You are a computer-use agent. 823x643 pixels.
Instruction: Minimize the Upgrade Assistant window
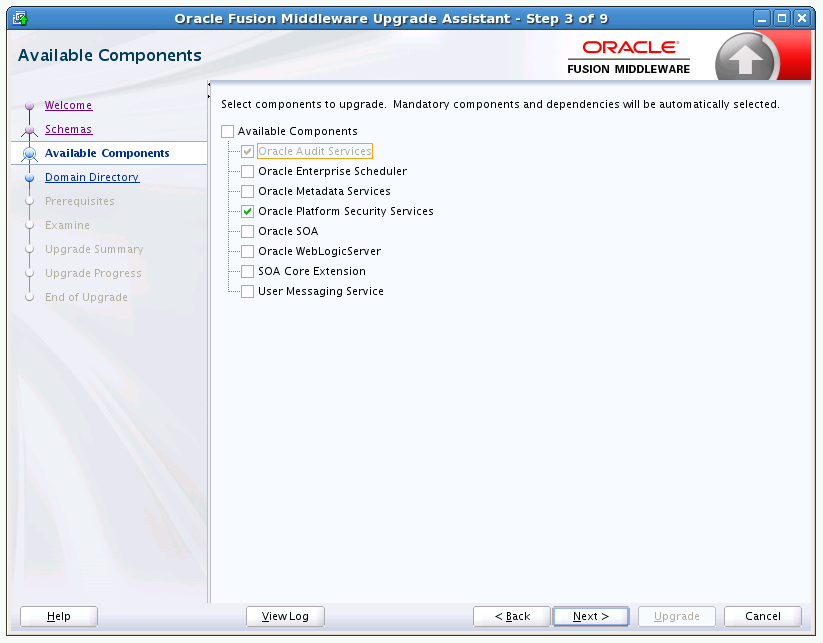click(x=762, y=18)
